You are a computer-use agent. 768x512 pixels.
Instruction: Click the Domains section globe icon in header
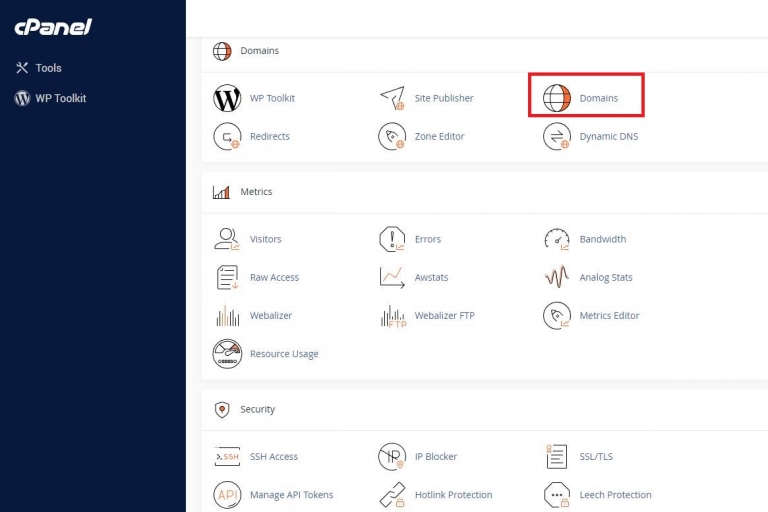click(x=222, y=51)
